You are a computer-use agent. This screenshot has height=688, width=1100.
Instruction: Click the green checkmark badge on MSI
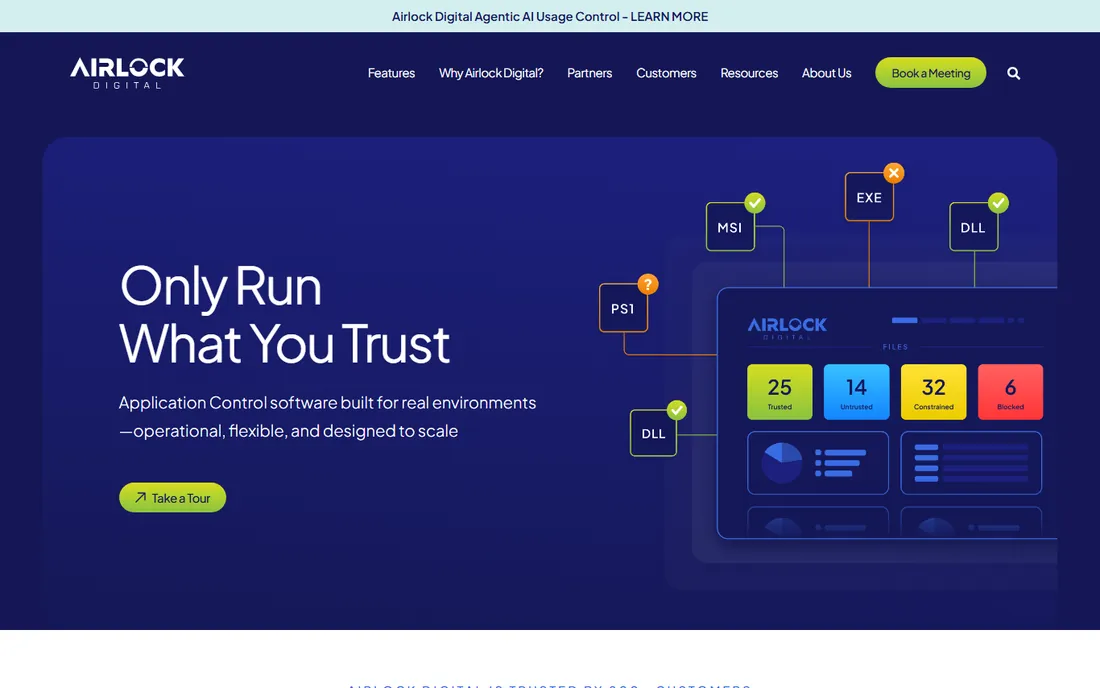[x=755, y=203]
